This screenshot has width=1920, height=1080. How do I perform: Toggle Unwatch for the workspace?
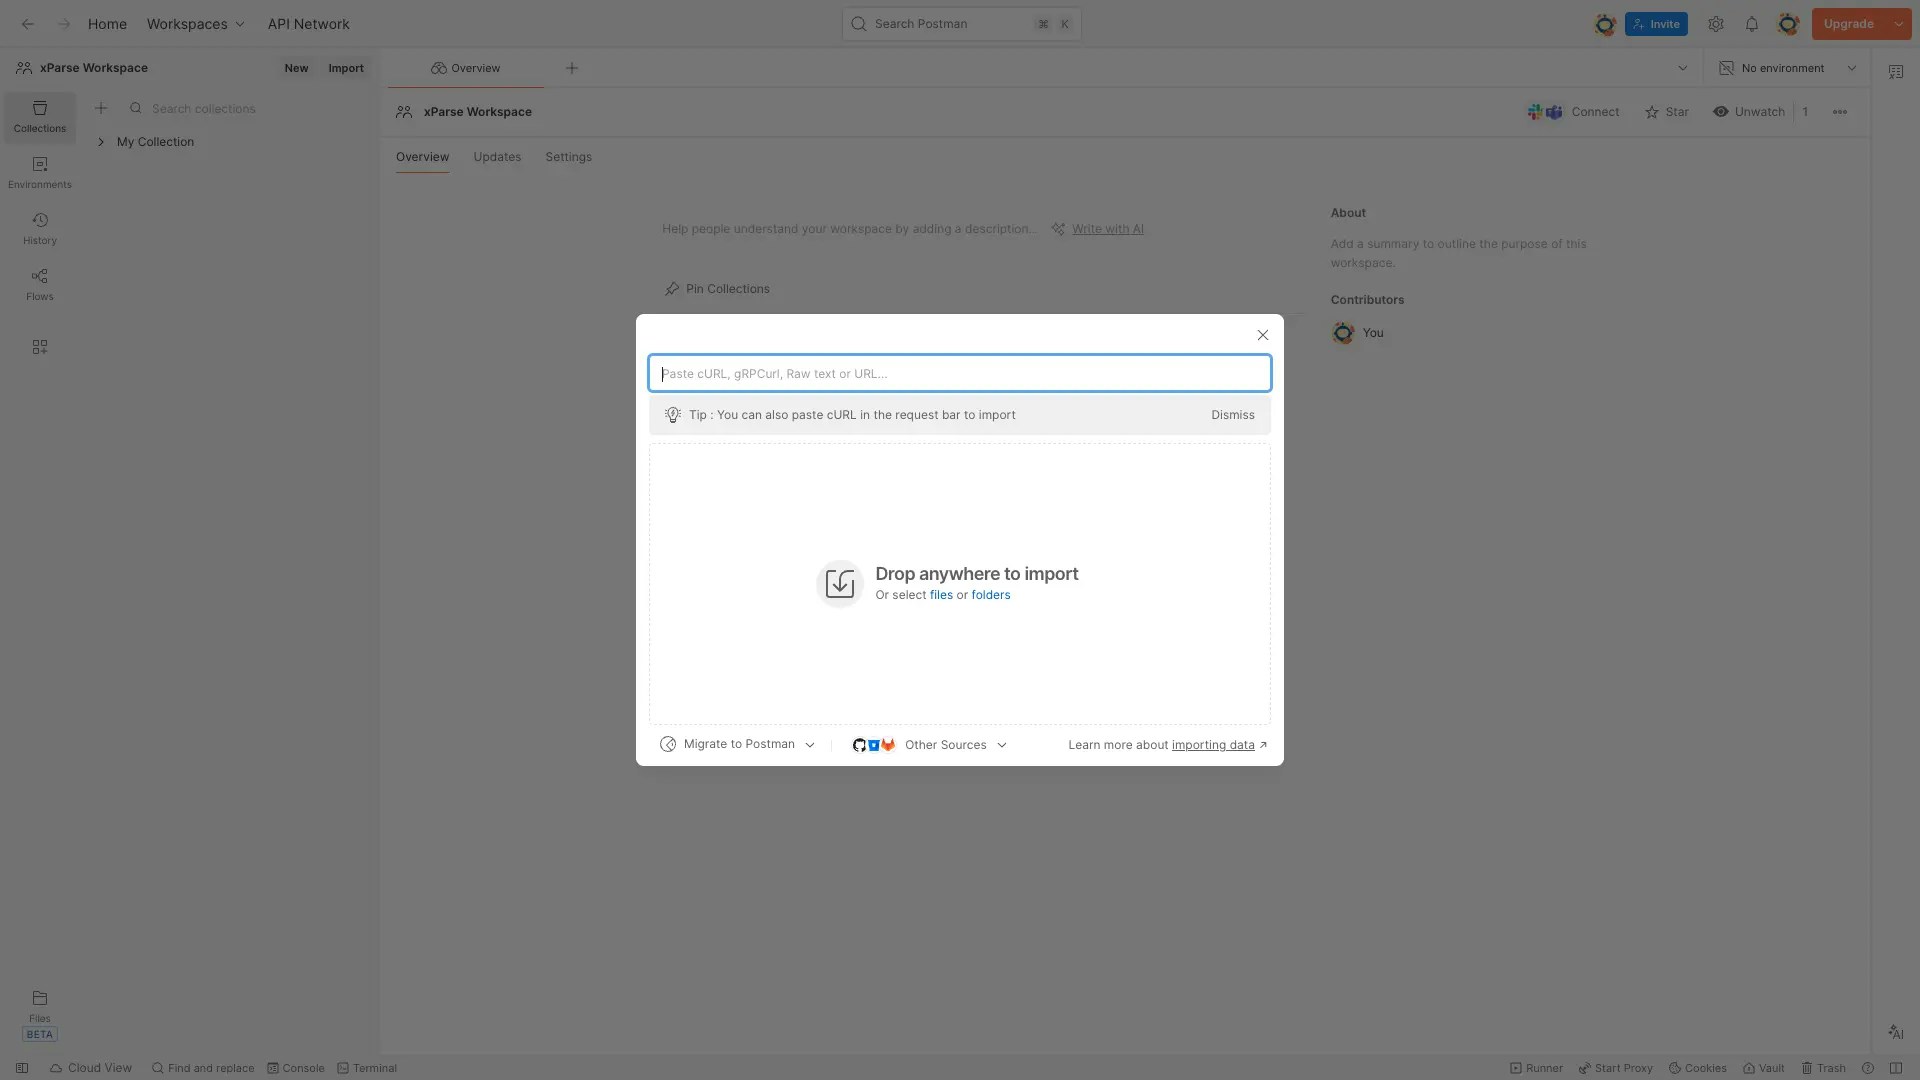pyautogui.click(x=1749, y=112)
